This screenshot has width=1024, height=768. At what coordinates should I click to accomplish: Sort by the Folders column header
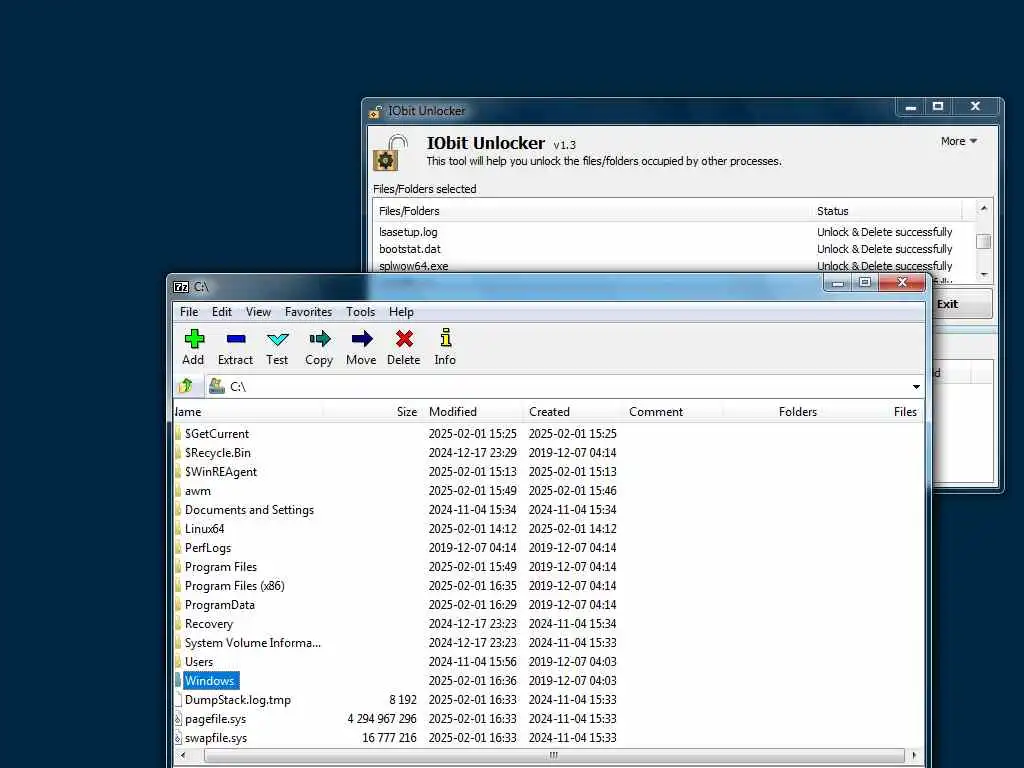pyautogui.click(x=772, y=412)
